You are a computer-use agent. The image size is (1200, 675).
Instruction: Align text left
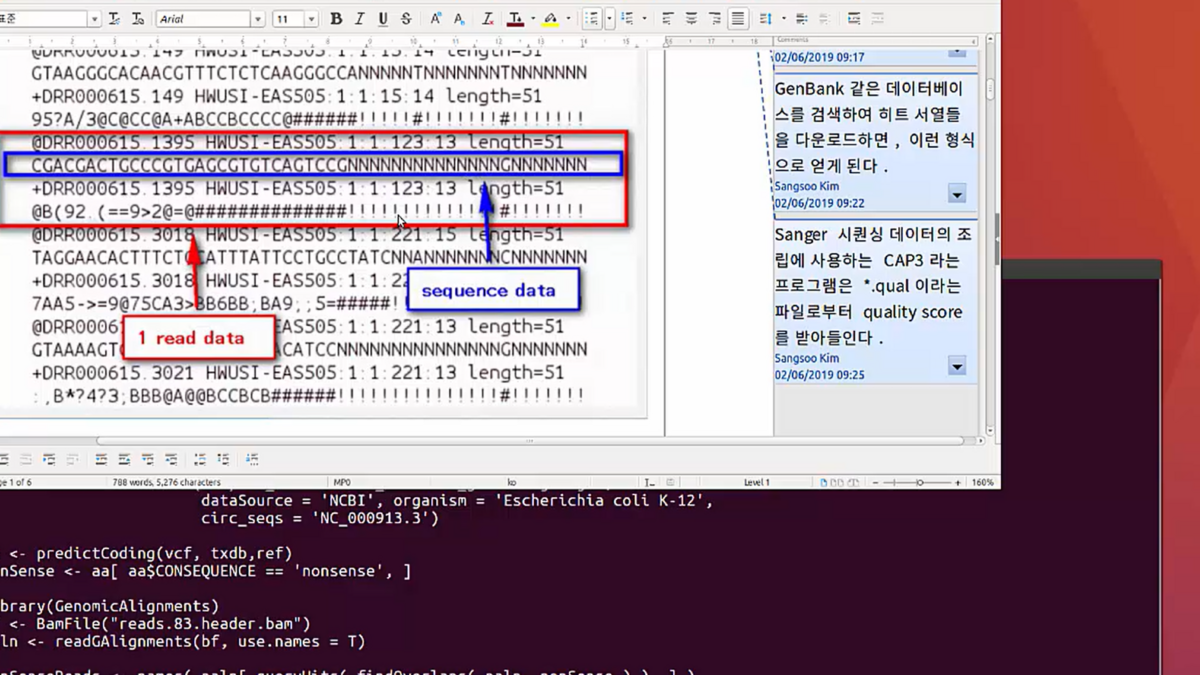click(x=667, y=19)
